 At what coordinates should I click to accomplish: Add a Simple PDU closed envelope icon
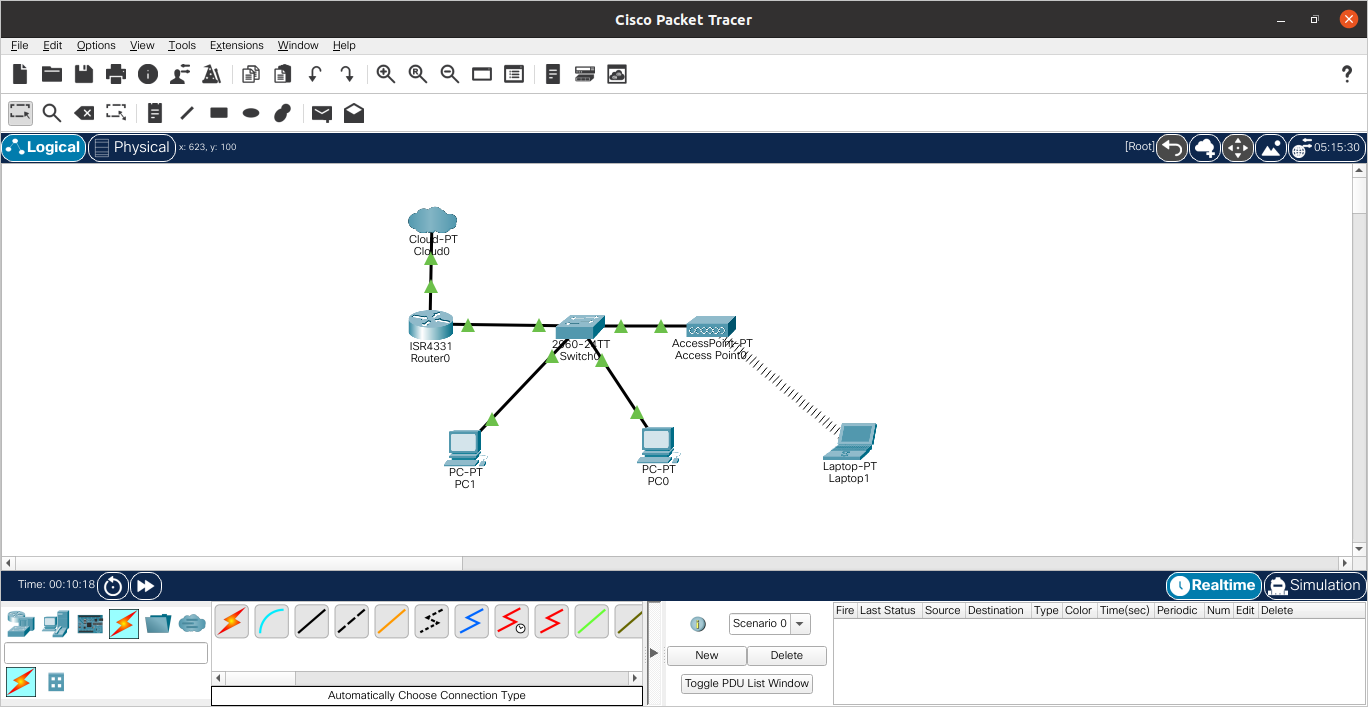(322, 113)
